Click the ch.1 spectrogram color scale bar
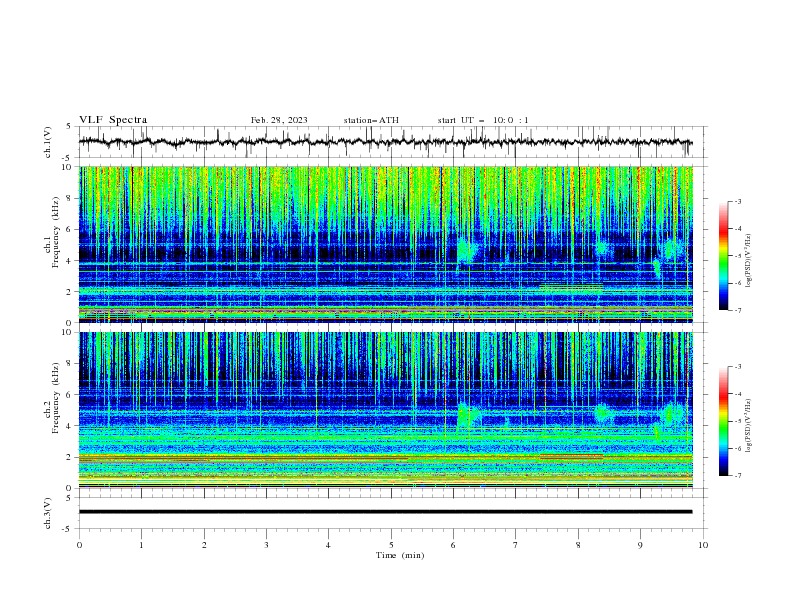The height and width of the screenshot is (612, 792). 723,256
